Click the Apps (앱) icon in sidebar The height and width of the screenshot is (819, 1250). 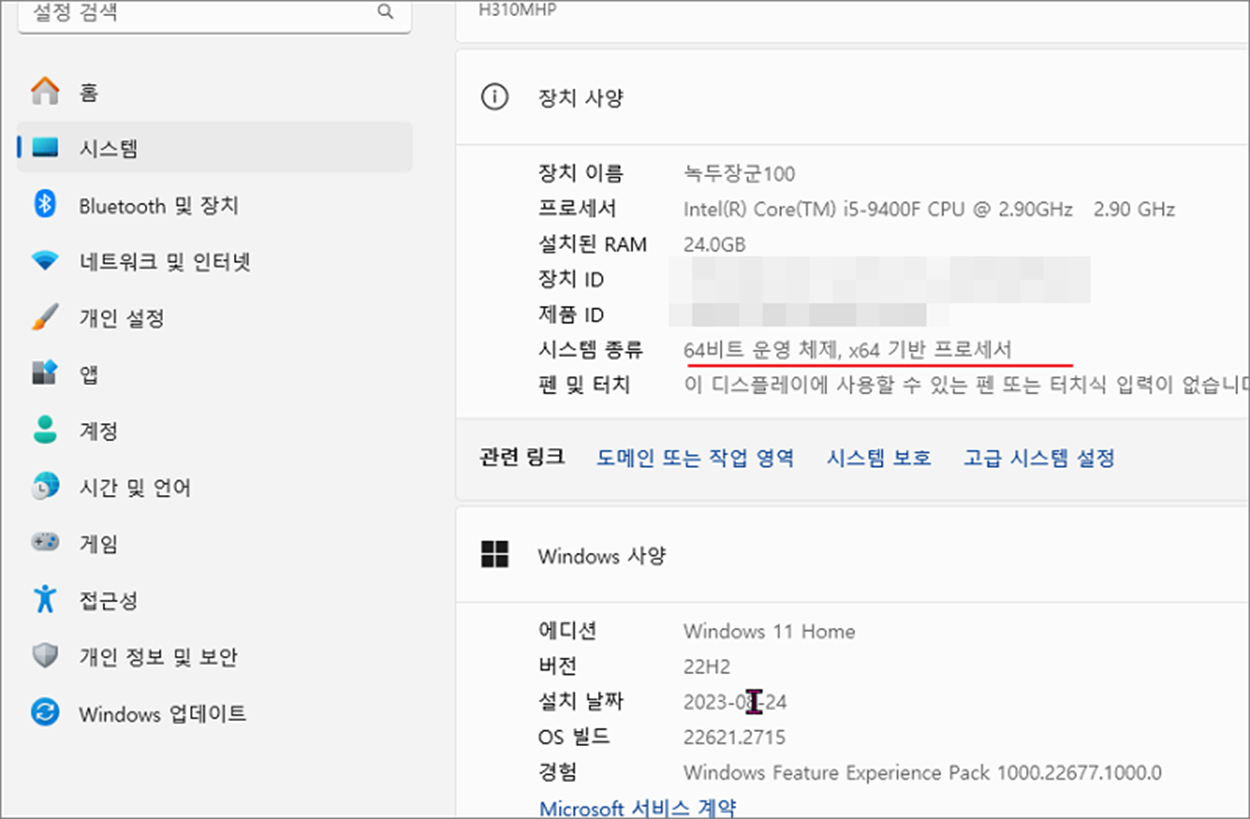coord(45,375)
